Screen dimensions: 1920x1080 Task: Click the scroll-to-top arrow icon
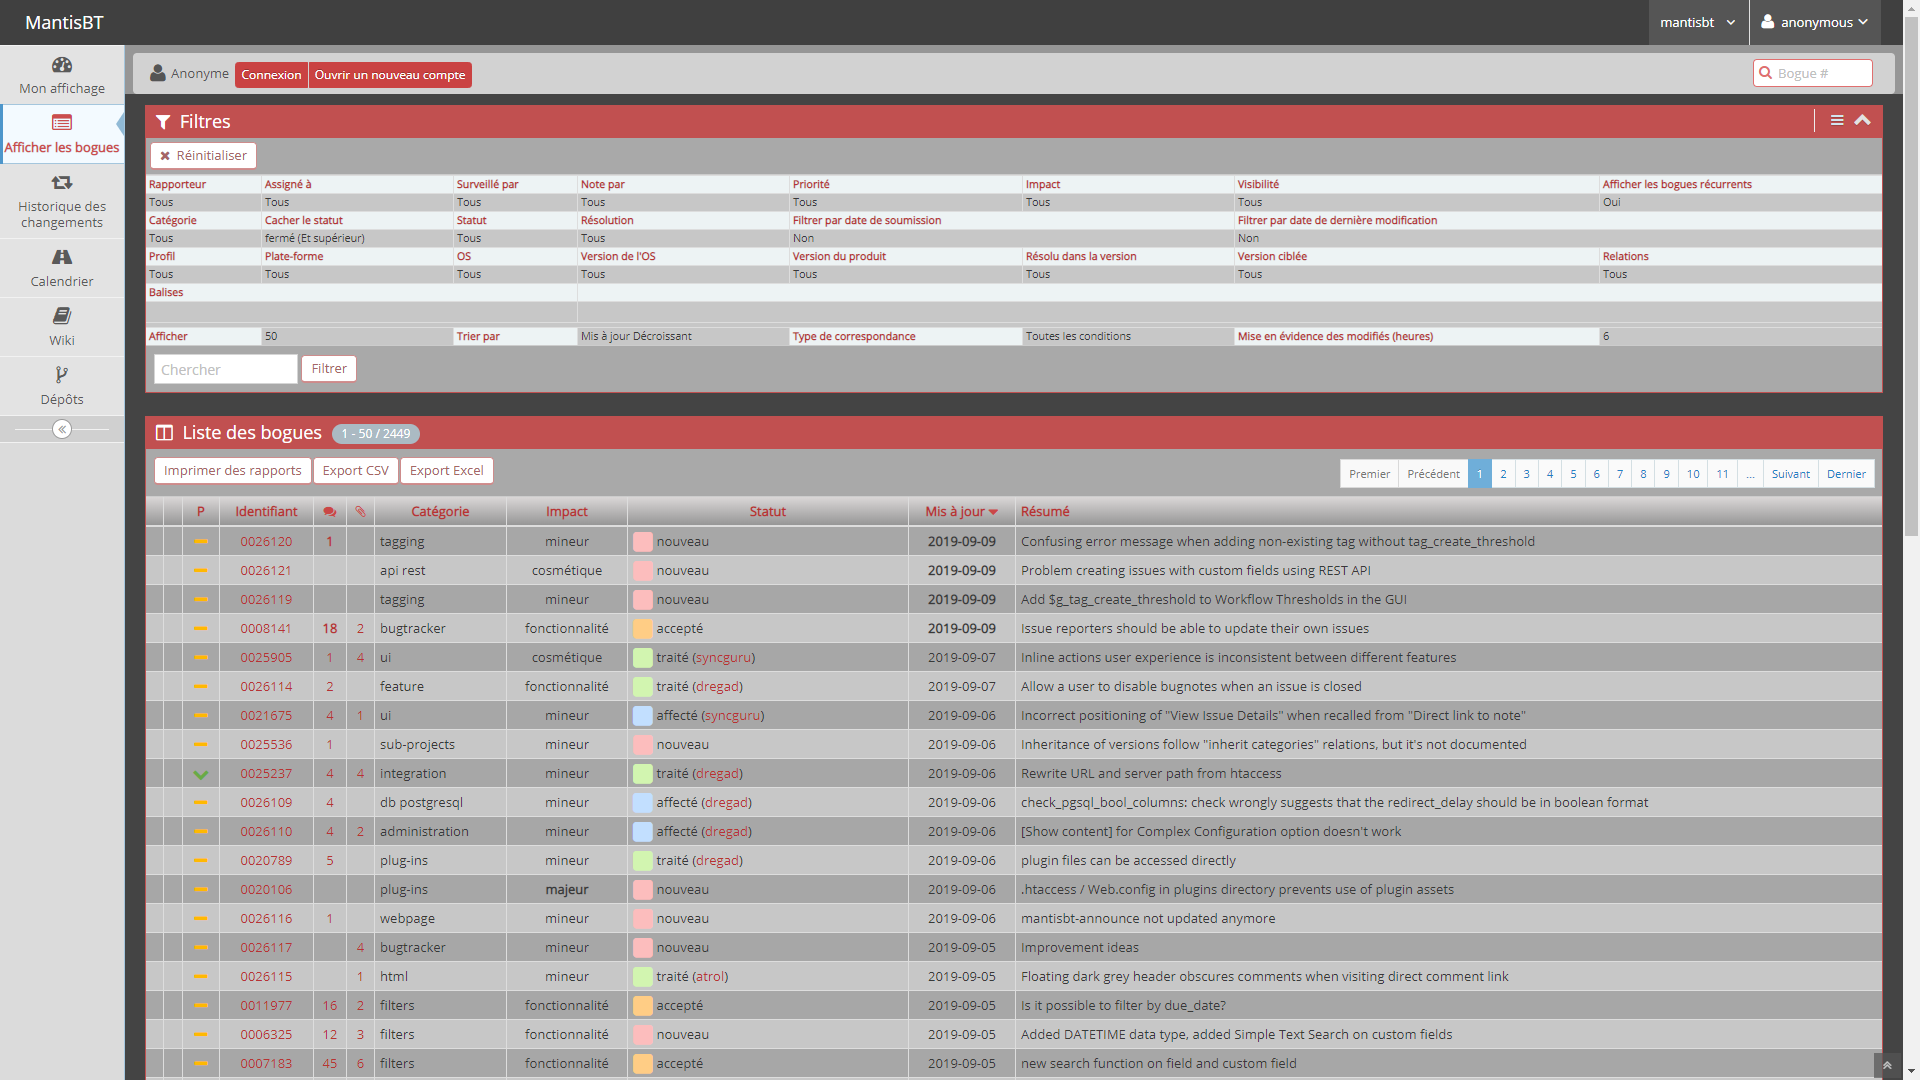(1887, 1065)
